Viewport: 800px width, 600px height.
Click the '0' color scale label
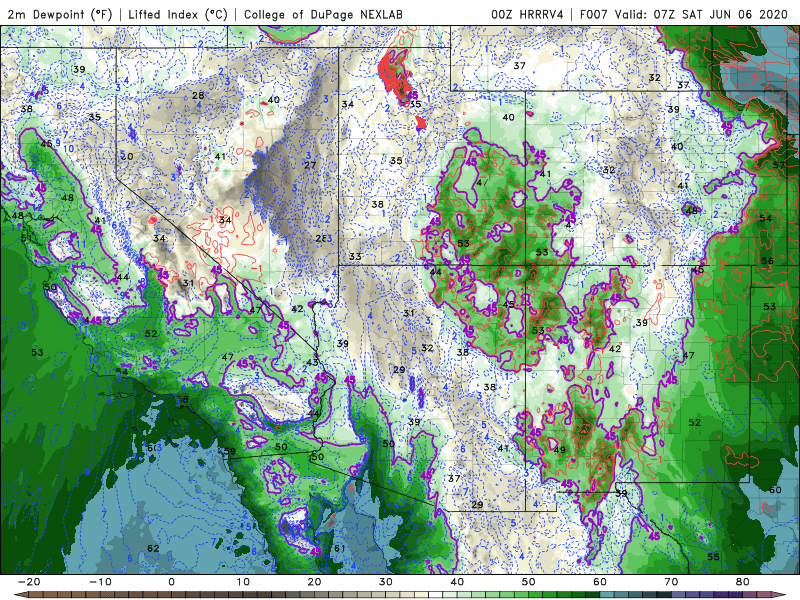171,582
